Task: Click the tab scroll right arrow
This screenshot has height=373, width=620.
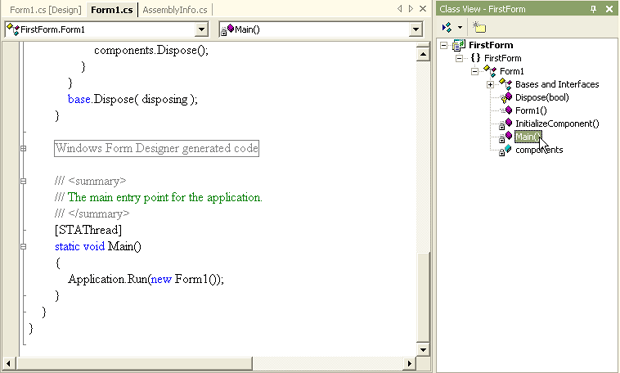Action: [x=411, y=9]
